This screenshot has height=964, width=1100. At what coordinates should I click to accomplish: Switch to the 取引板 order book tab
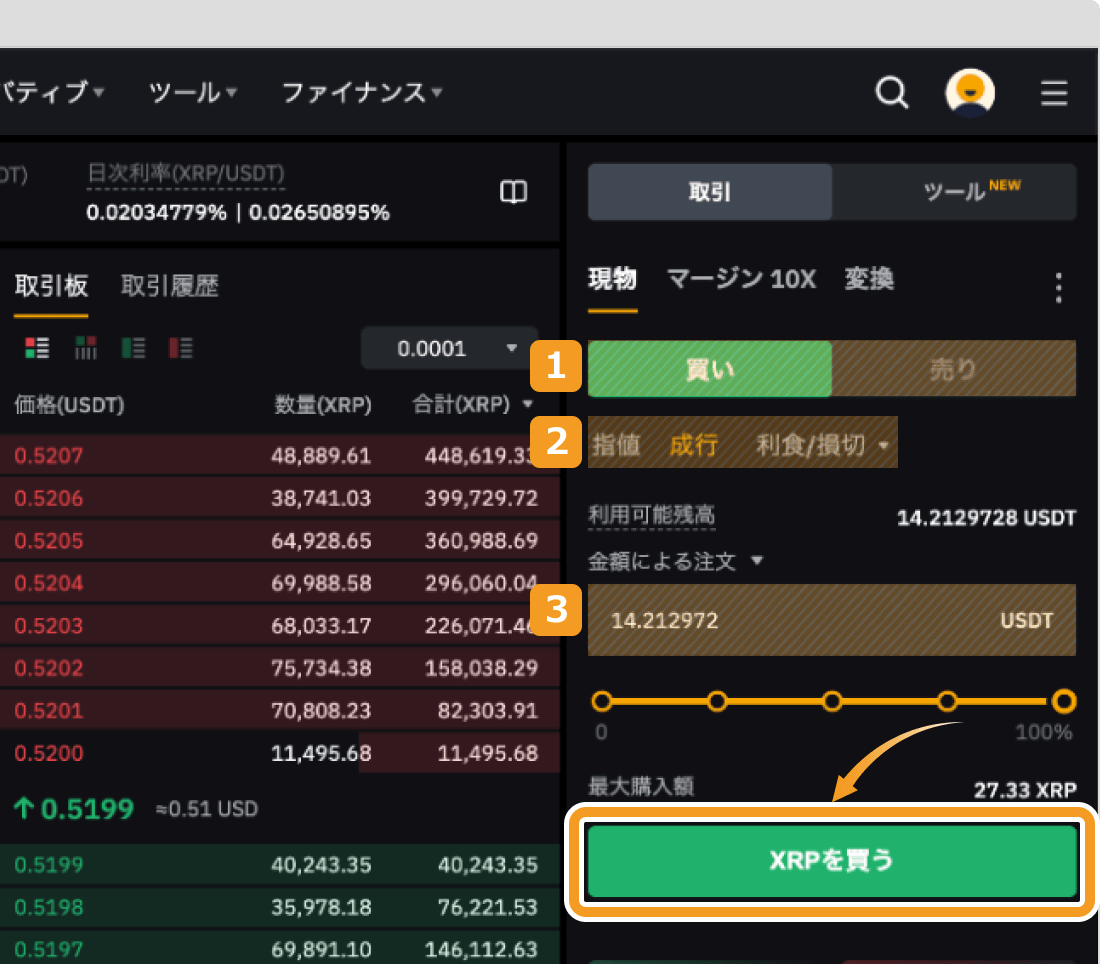[x=51, y=286]
